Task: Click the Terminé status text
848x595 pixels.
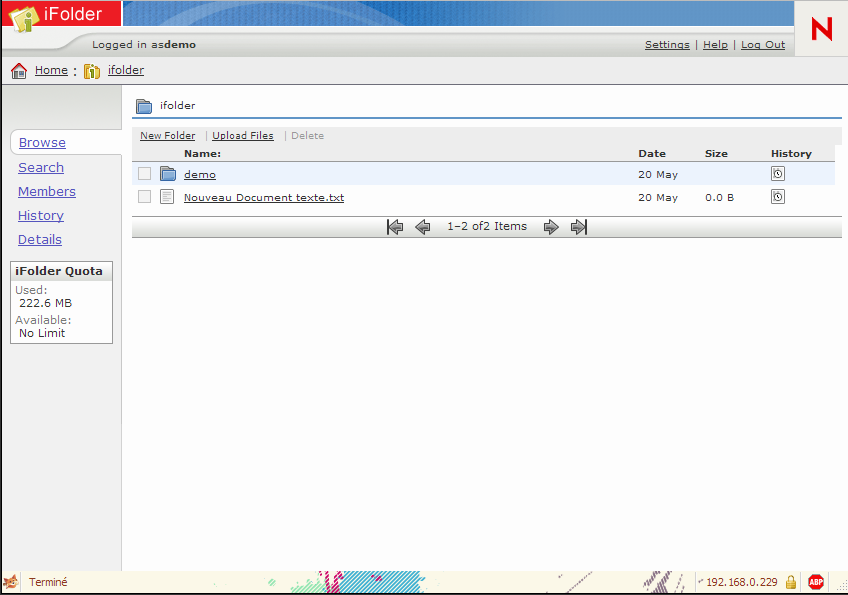Action: [48, 582]
